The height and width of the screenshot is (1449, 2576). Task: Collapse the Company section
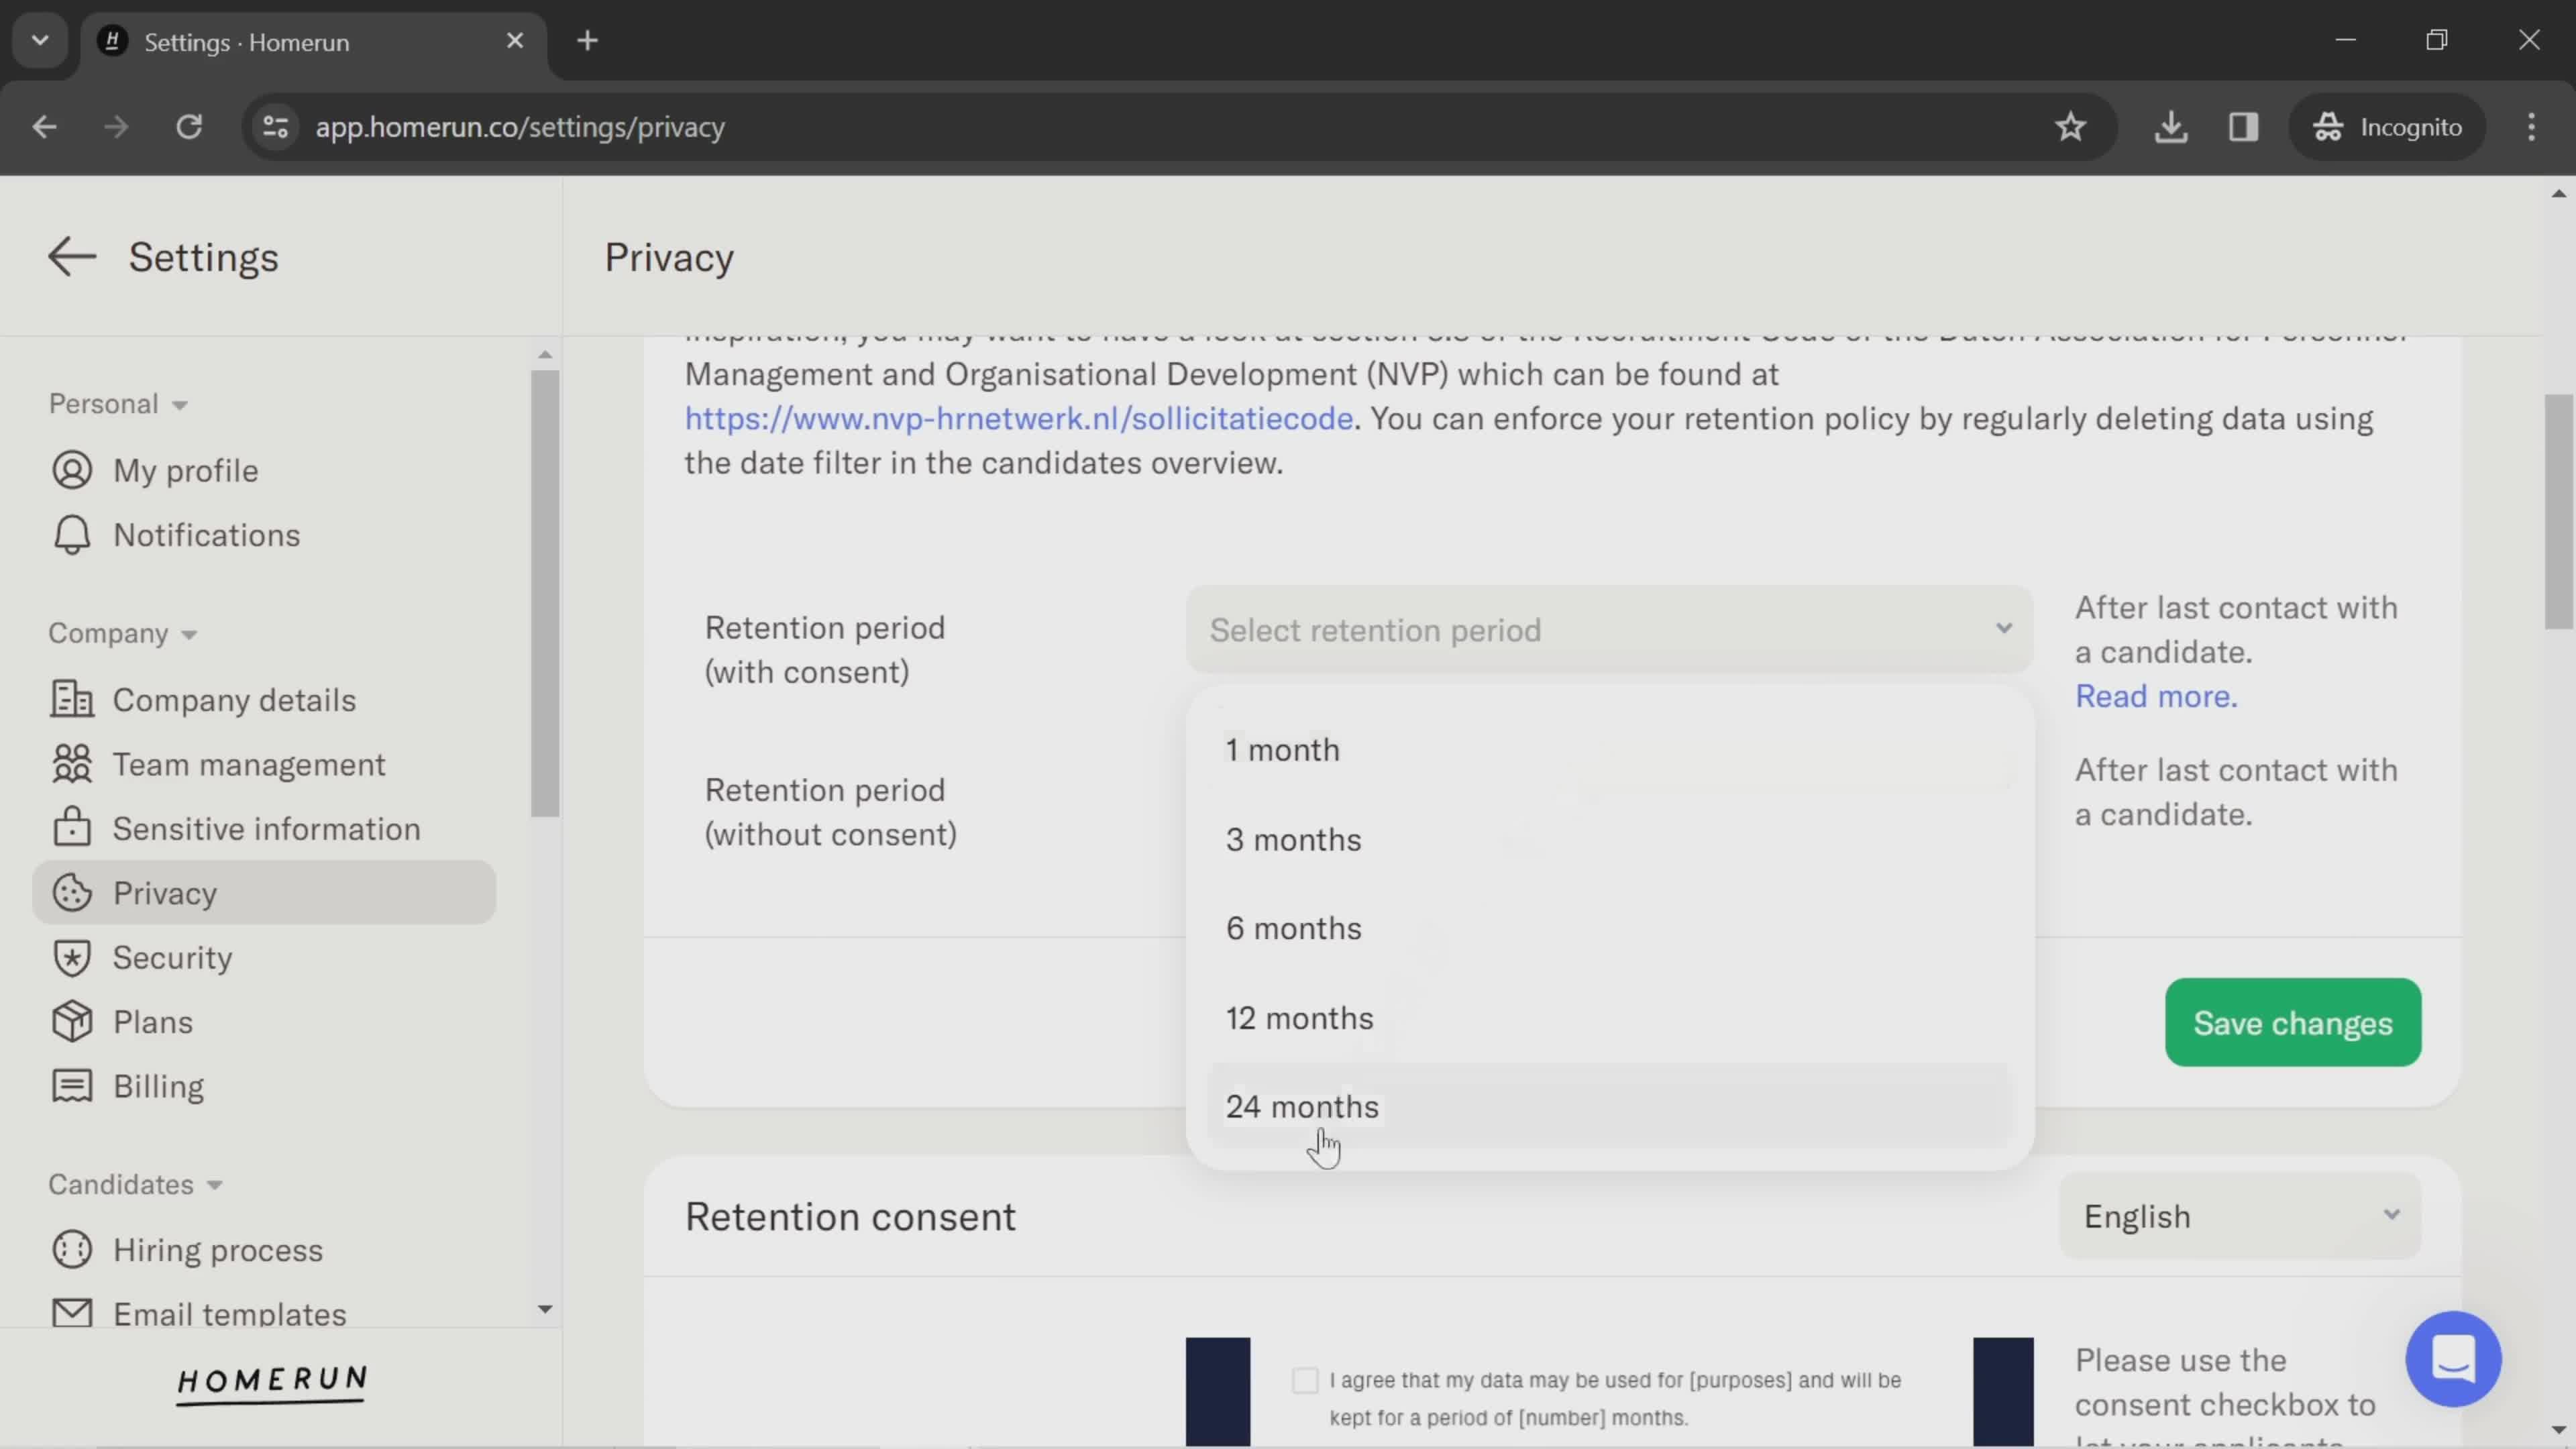pos(123,633)
